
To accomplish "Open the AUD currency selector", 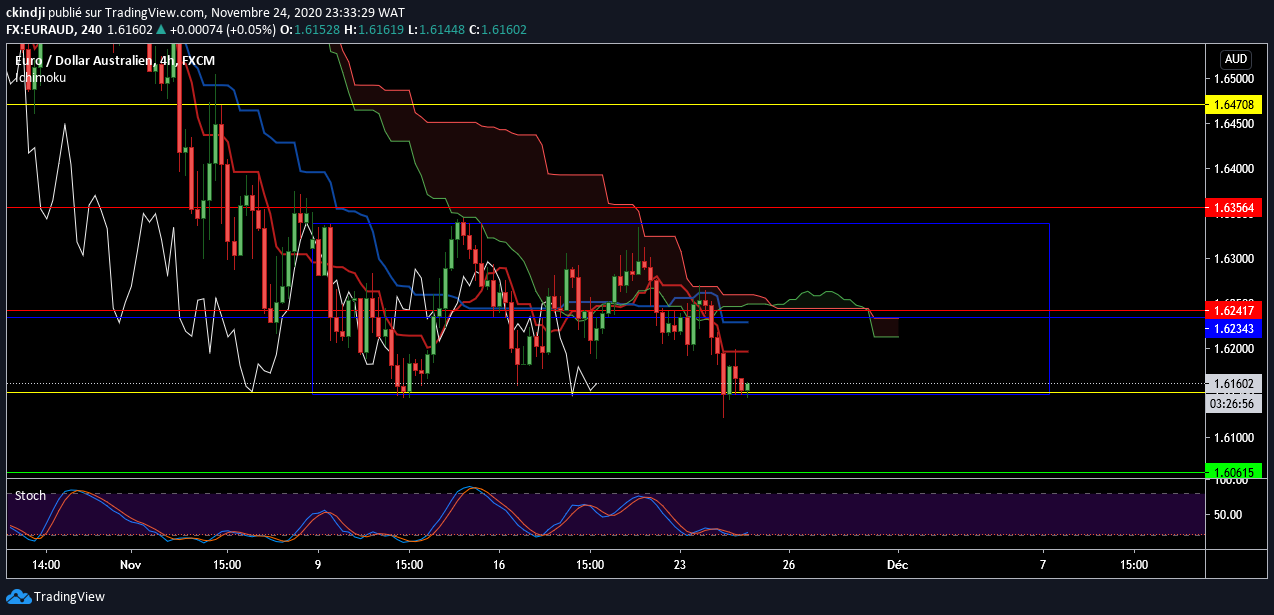I will (x=1235, y=59).
